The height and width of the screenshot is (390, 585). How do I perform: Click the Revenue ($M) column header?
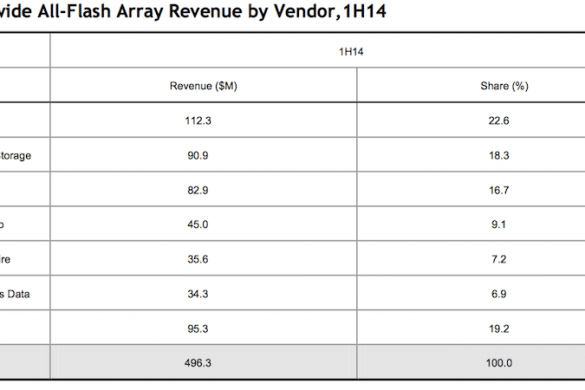point(203,86)
